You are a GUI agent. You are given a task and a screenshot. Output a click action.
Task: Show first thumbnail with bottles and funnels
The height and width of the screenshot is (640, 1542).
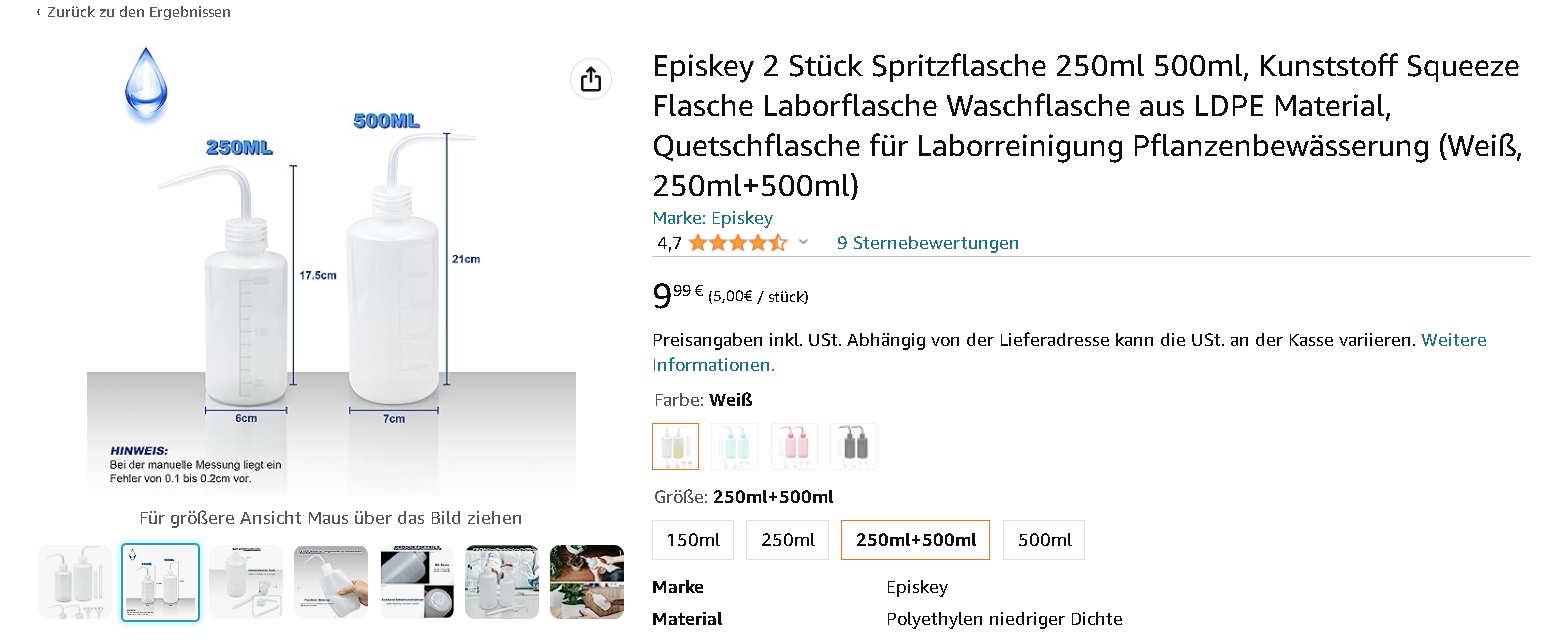[x=75, y=582]
